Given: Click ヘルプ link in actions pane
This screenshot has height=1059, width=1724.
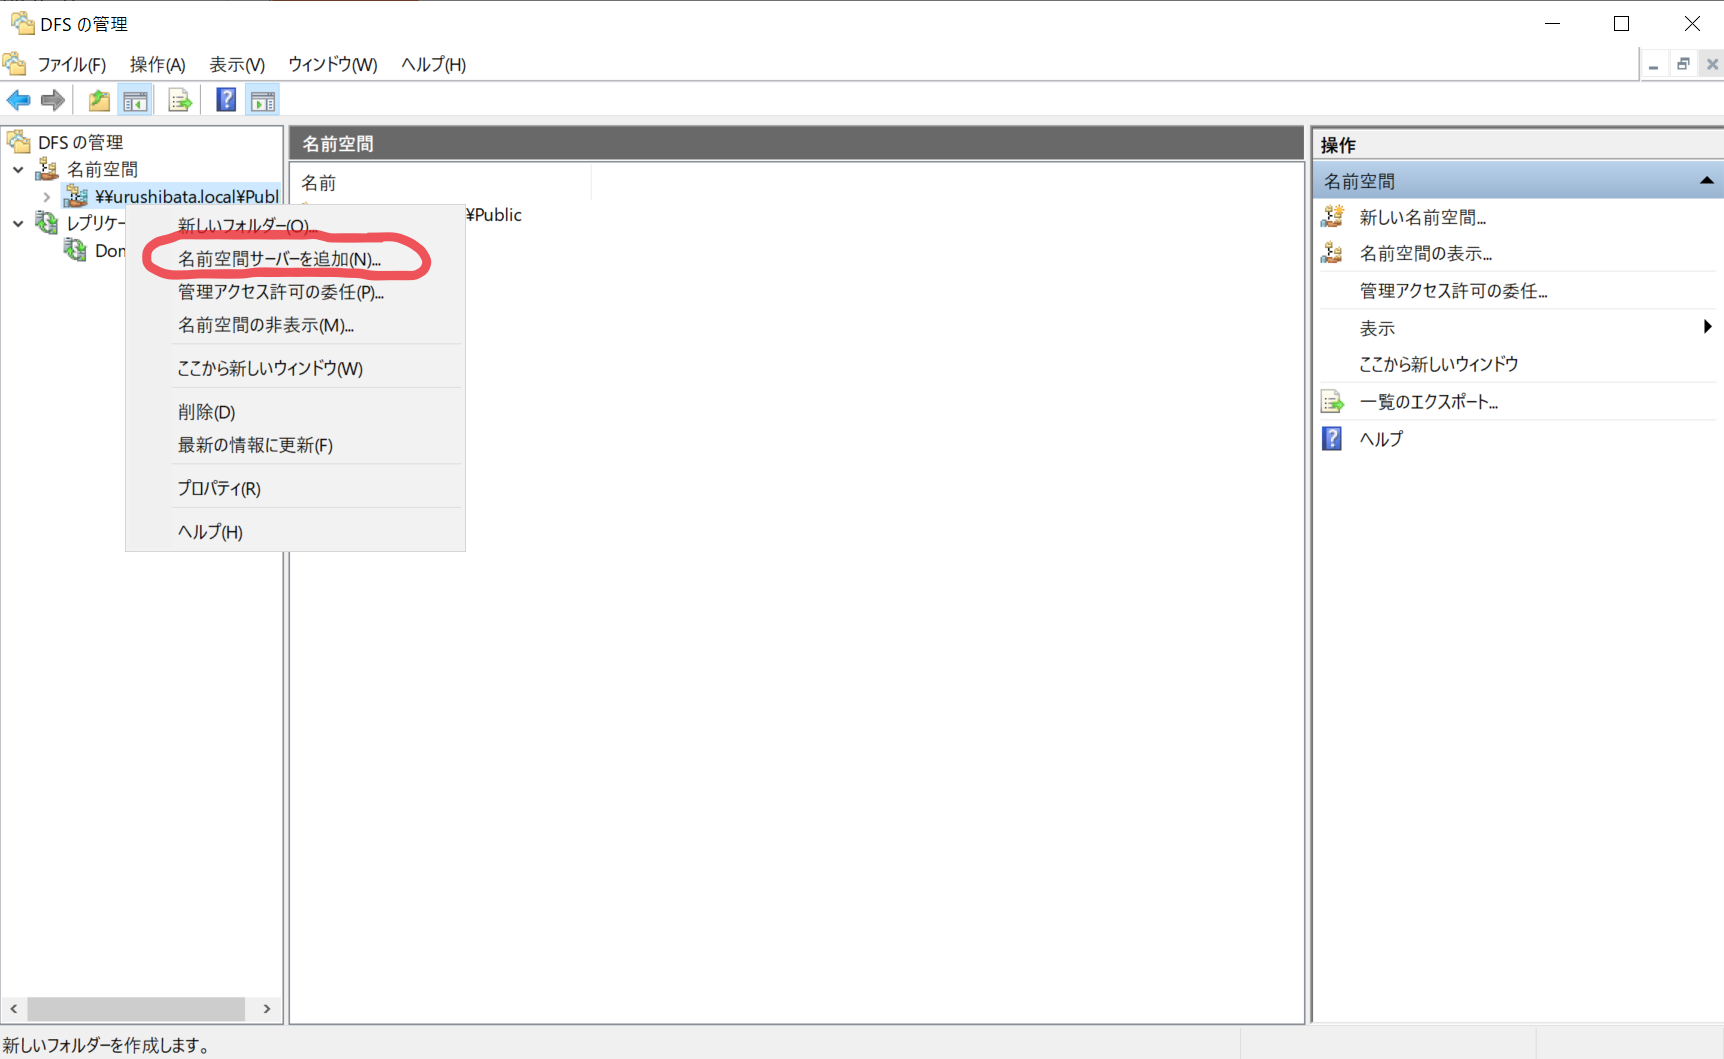Looking at the screenshot, I should coord(1381,439).
